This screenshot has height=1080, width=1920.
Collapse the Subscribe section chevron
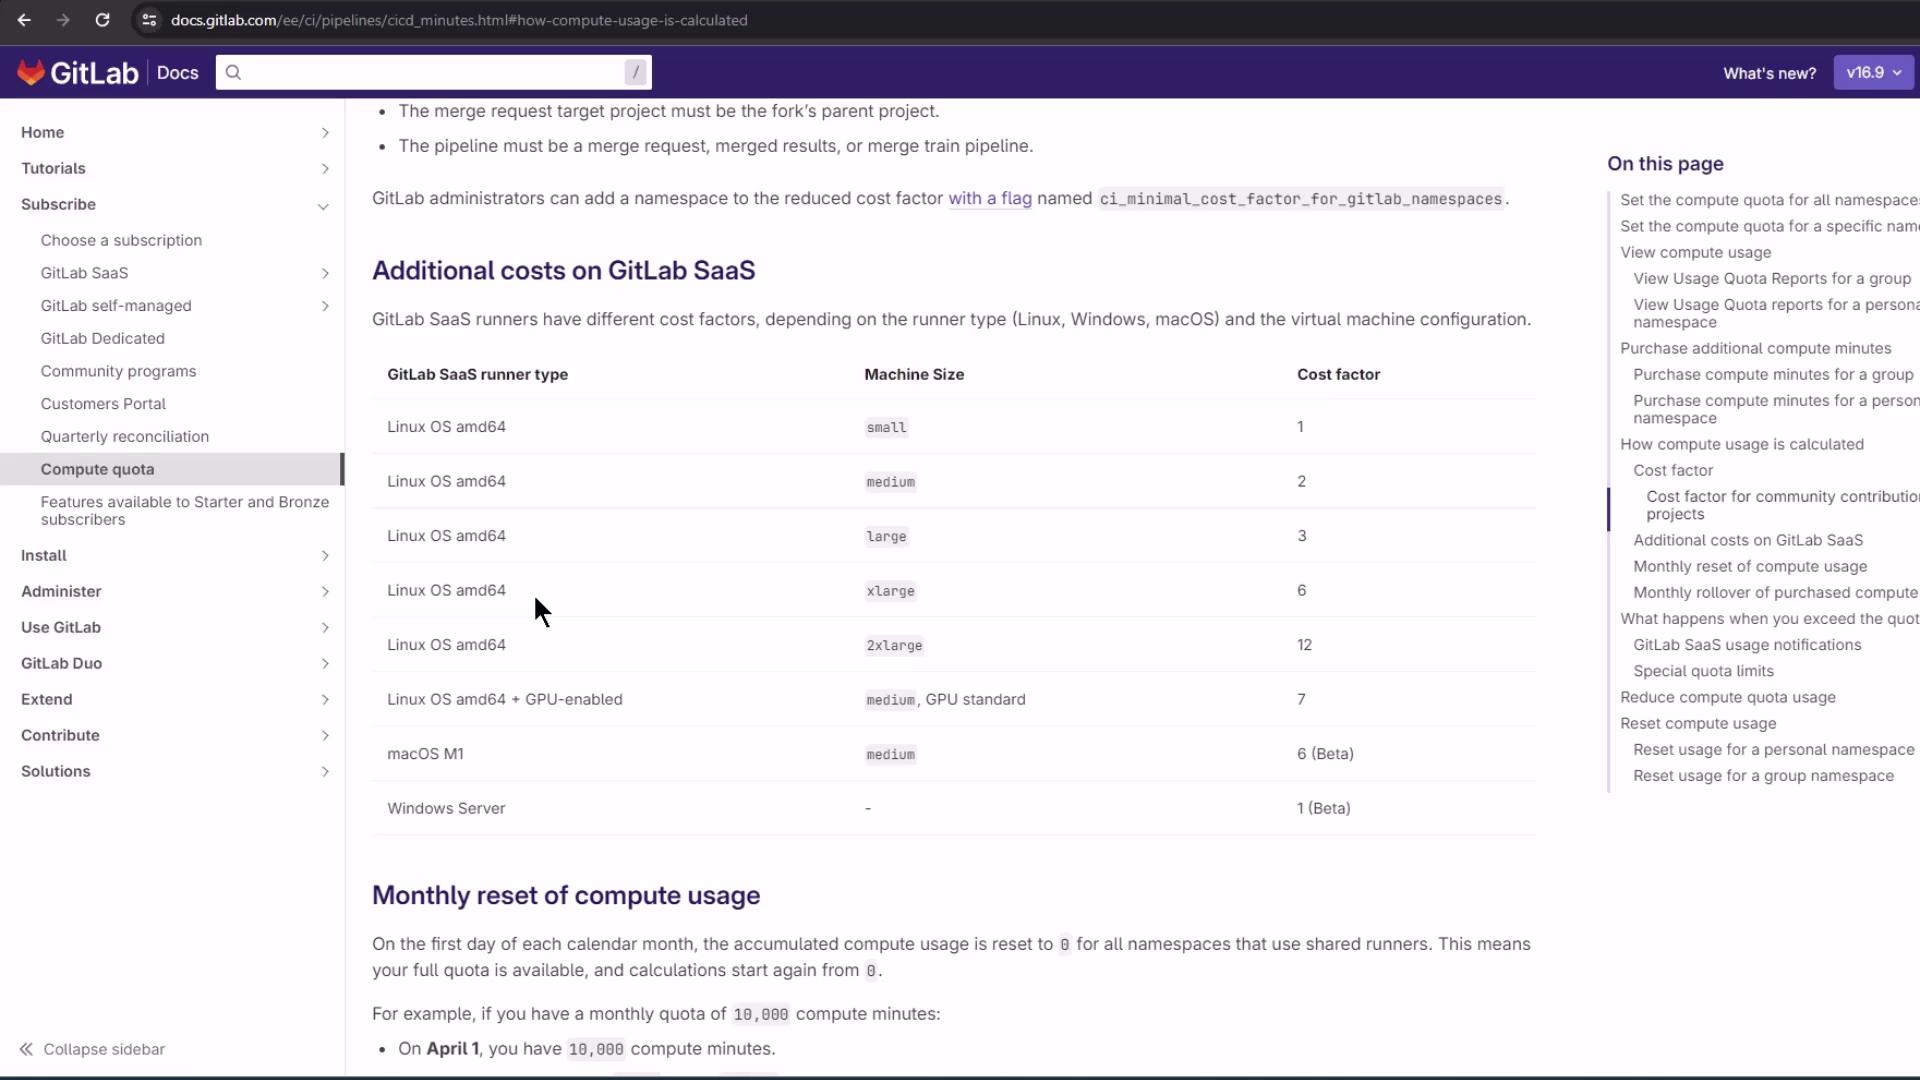[323, 206]
